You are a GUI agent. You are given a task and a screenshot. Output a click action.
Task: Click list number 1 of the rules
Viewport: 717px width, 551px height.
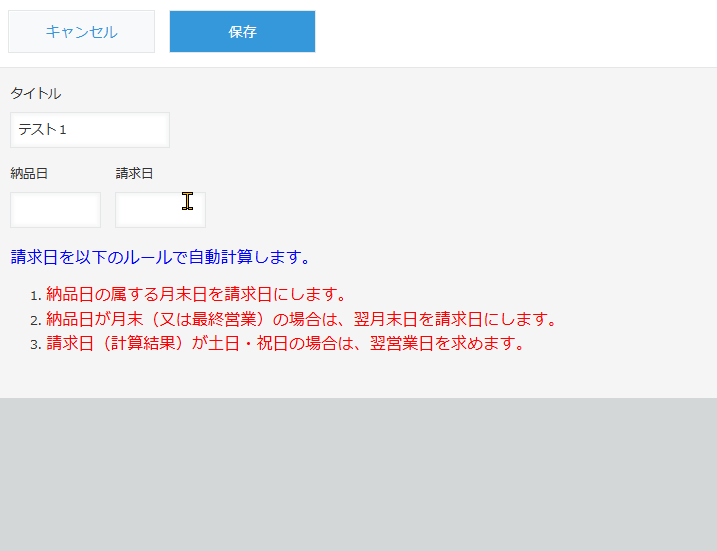pyautogui.click(x=35, y=296)
